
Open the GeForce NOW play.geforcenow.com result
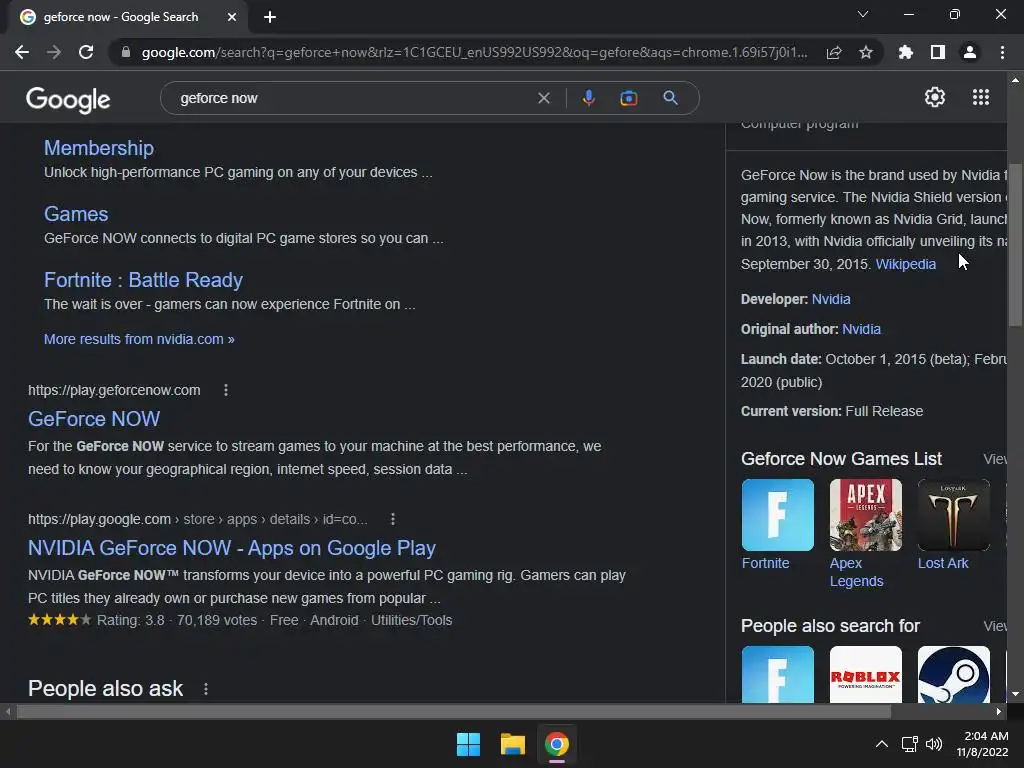point(94,419)
